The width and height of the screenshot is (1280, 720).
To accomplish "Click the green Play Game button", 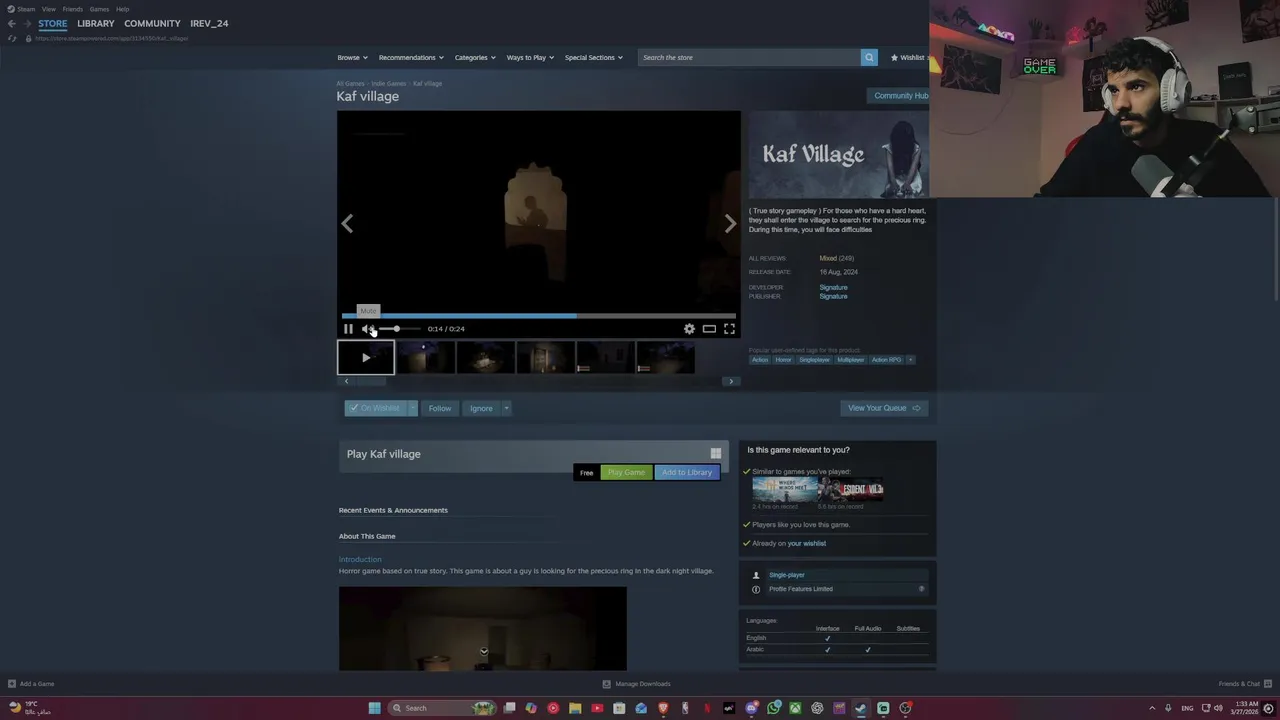I will 626,472.
